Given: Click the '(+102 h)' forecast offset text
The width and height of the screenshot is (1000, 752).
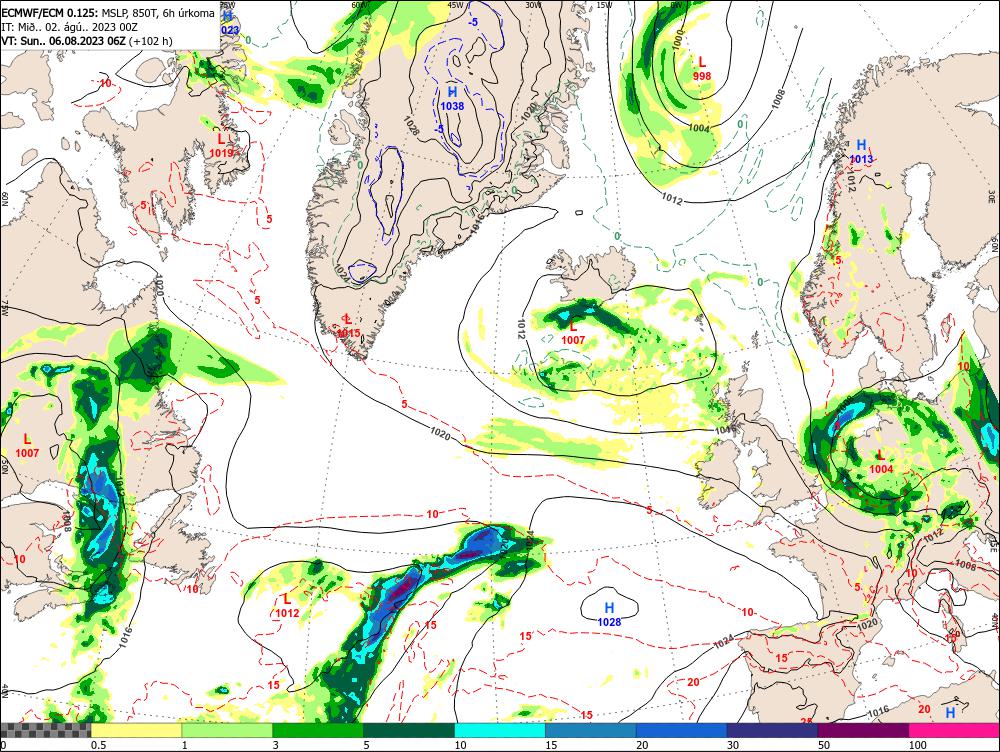Looking at the screenshot, I should [x=151, y=41].
